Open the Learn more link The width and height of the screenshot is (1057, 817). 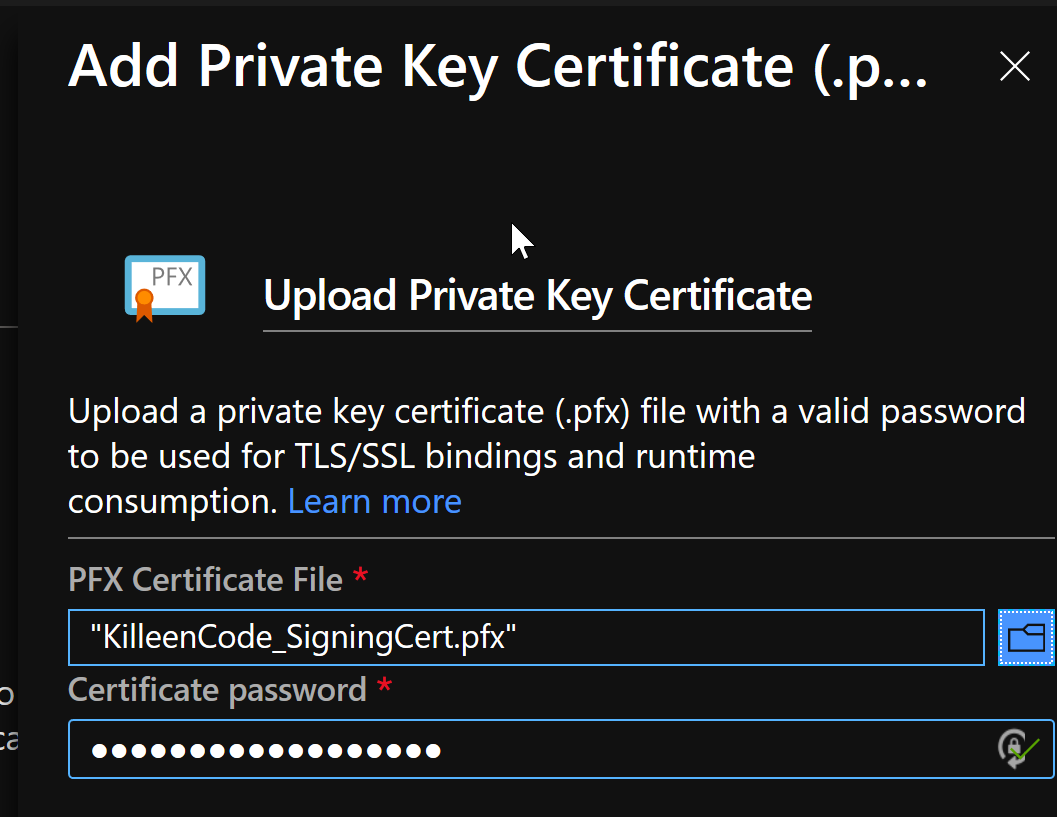(x=374, y=500)
